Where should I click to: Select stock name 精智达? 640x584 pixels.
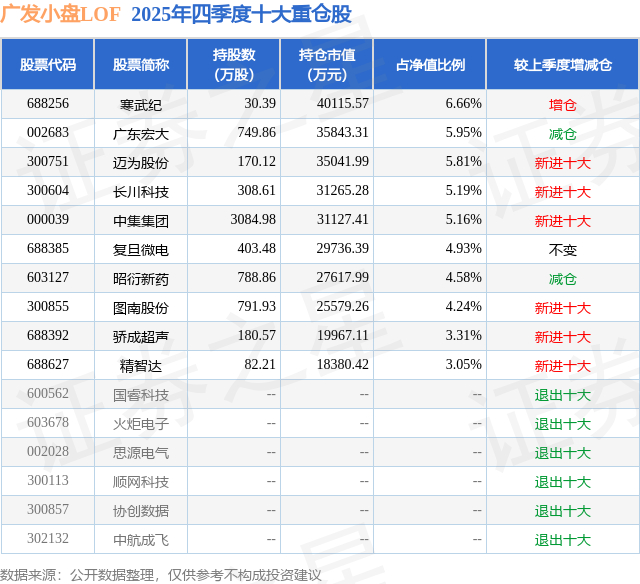coord(141,366)
